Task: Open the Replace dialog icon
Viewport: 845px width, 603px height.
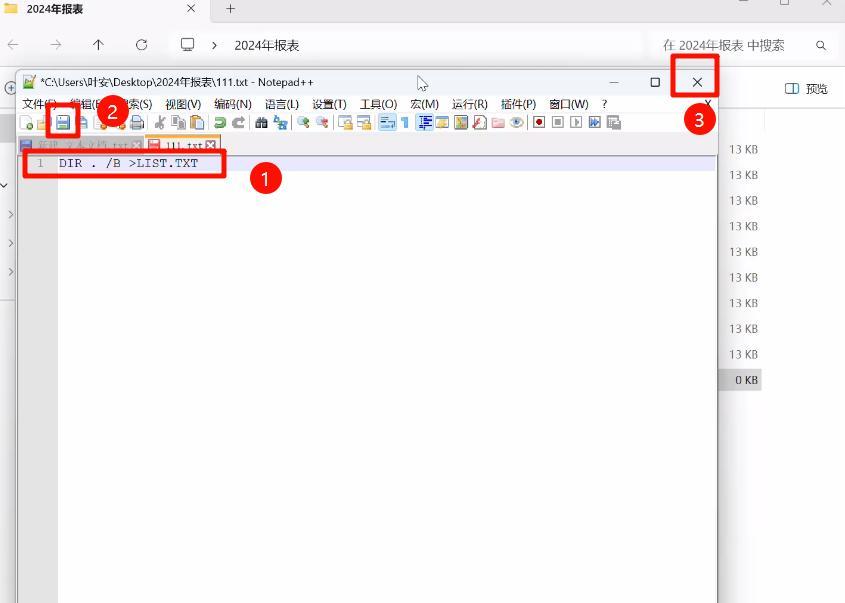Action: pos(280,123)
